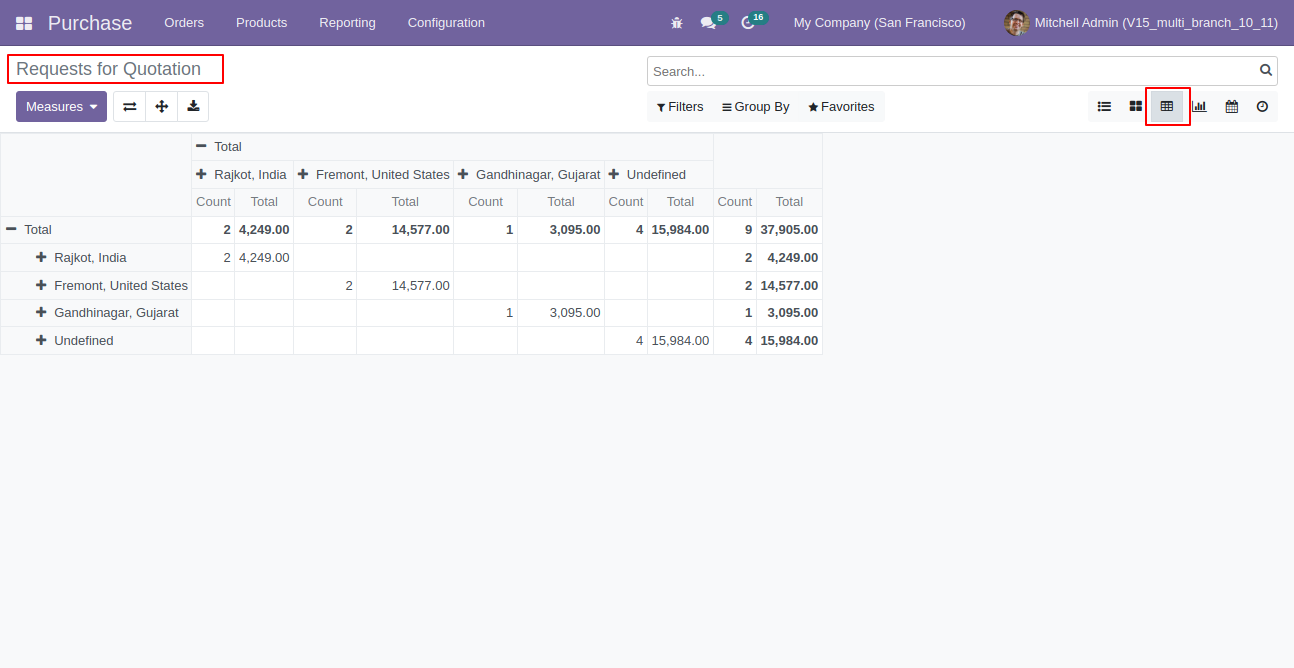Switch to list view
Image resolution: width=1294 pixels, height=668 pixels.
pyautogui.click(x=1104, y=107)
